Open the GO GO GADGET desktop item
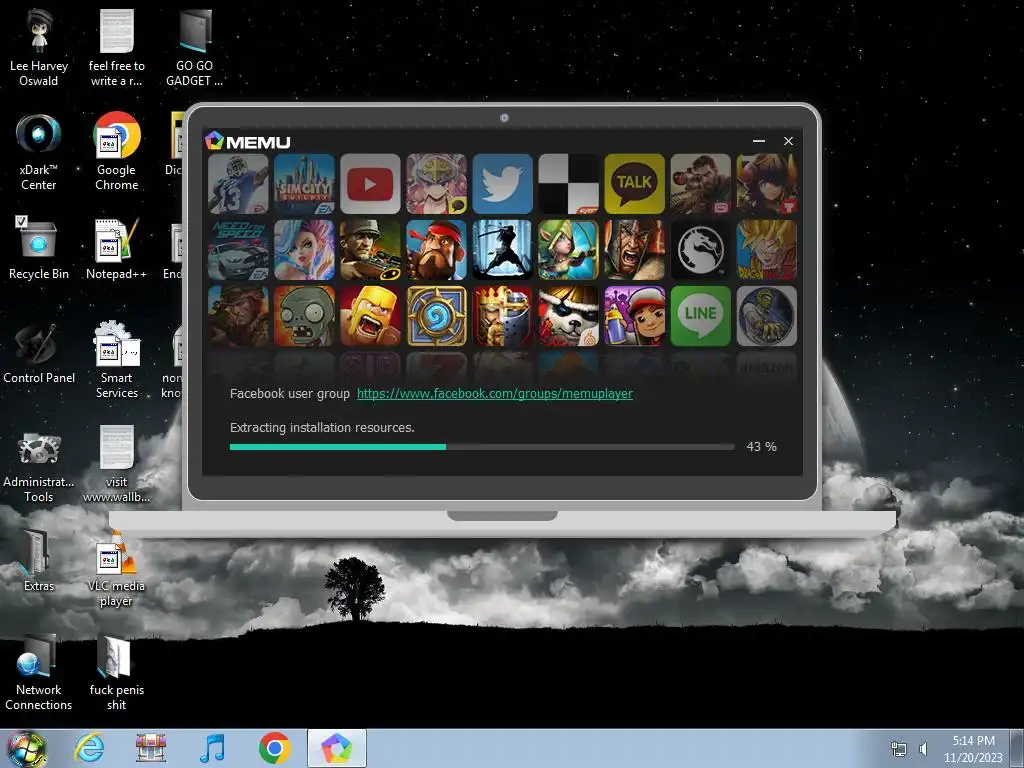 click(194, 48)
